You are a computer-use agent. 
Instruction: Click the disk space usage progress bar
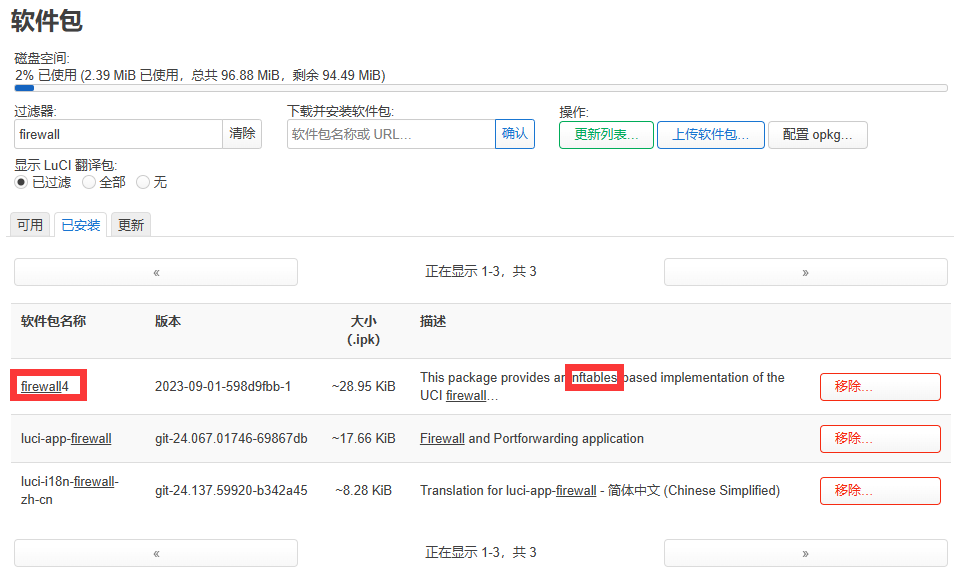pos(481,88)
